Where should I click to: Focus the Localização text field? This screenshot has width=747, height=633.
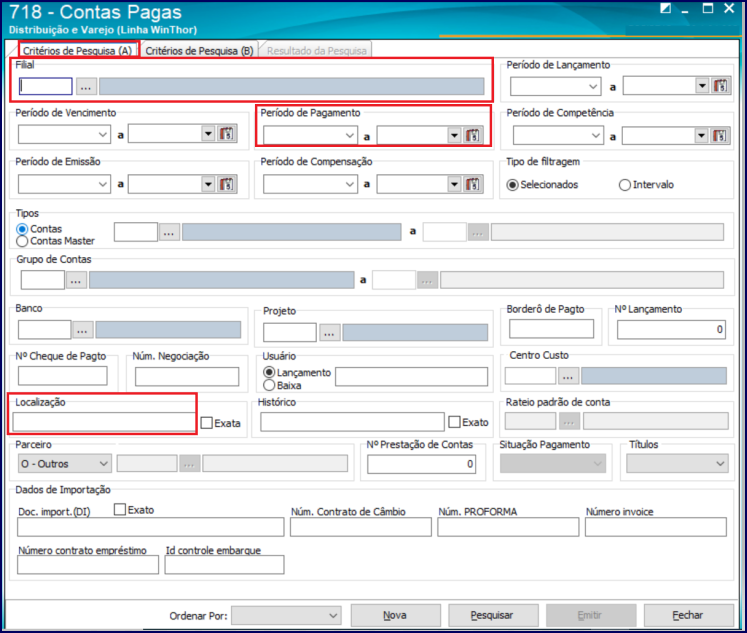point(104,422)
